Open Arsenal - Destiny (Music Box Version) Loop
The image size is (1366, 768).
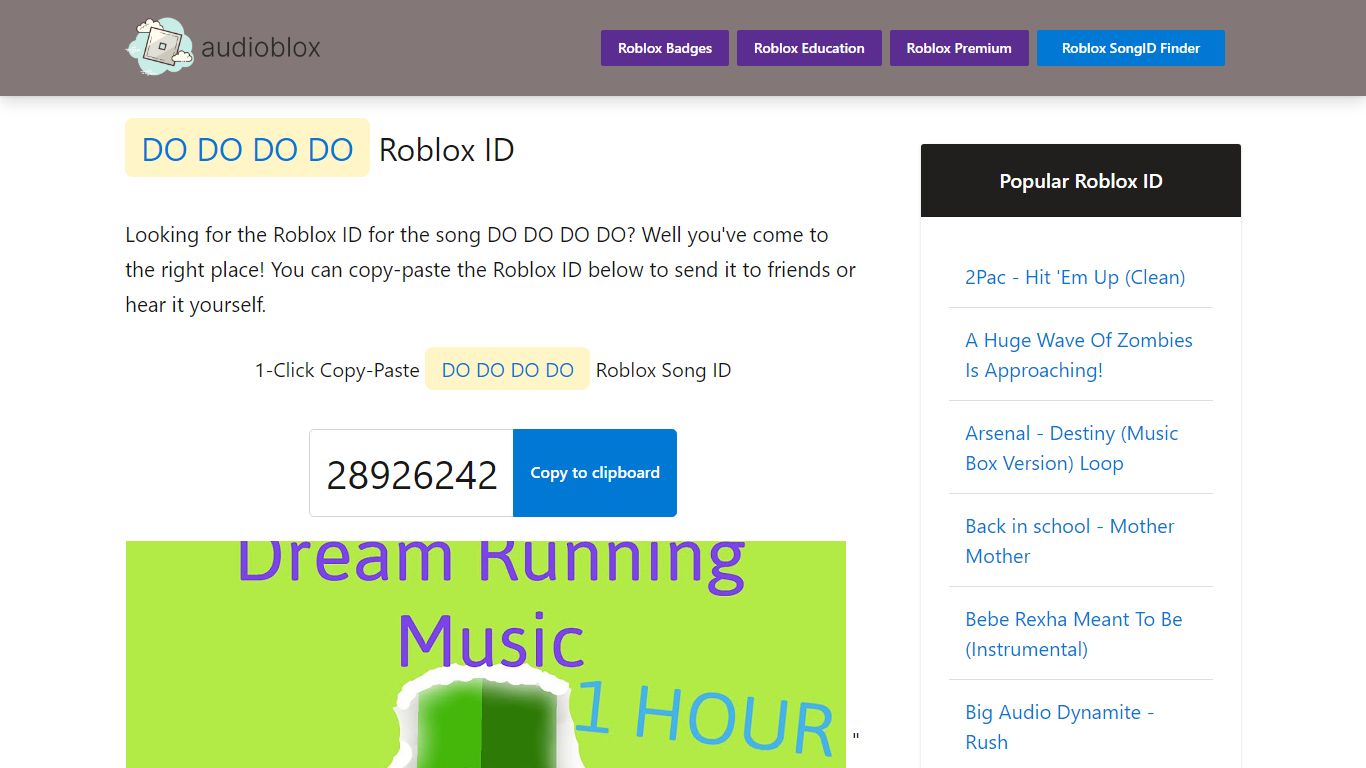tap(1072, 448)
